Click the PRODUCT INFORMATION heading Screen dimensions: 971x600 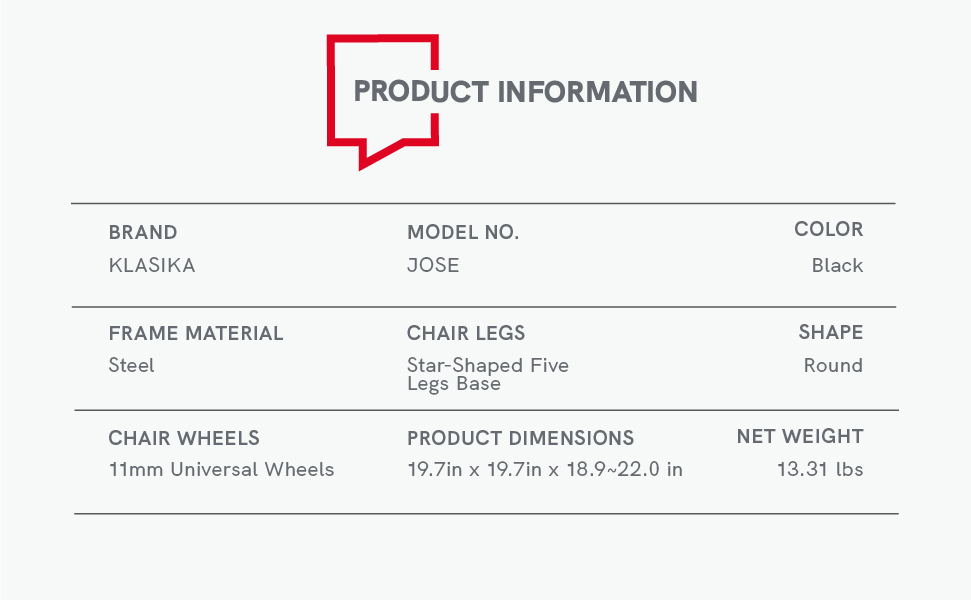(525, 92)
